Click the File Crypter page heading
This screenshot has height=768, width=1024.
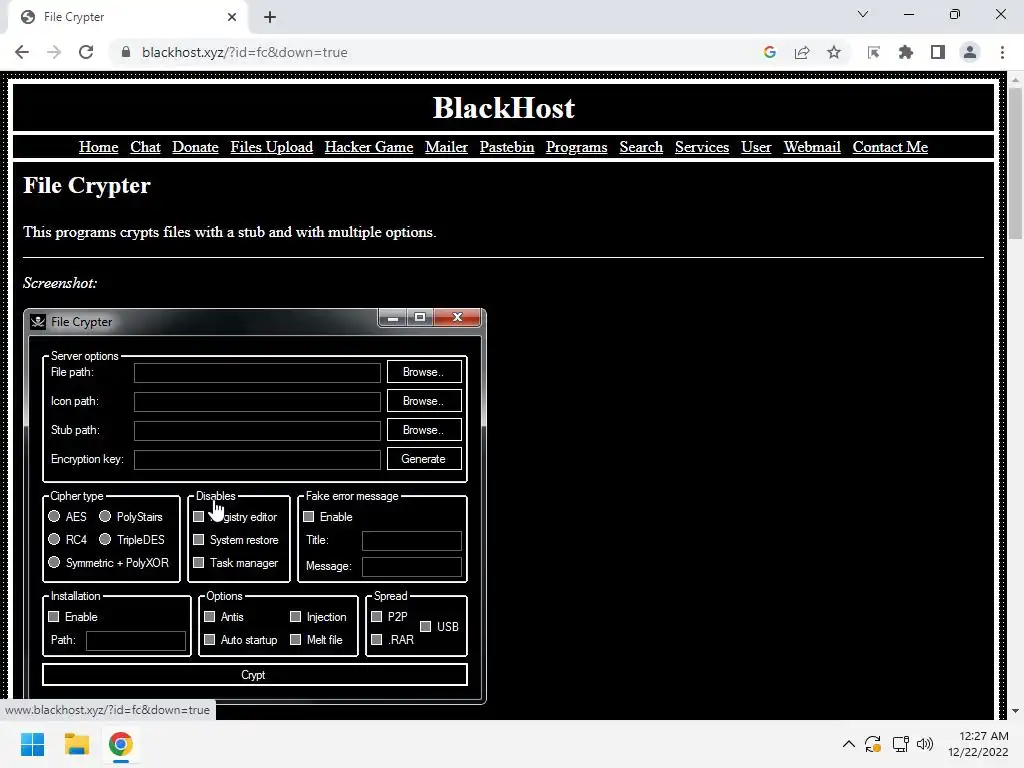point(87,185)
